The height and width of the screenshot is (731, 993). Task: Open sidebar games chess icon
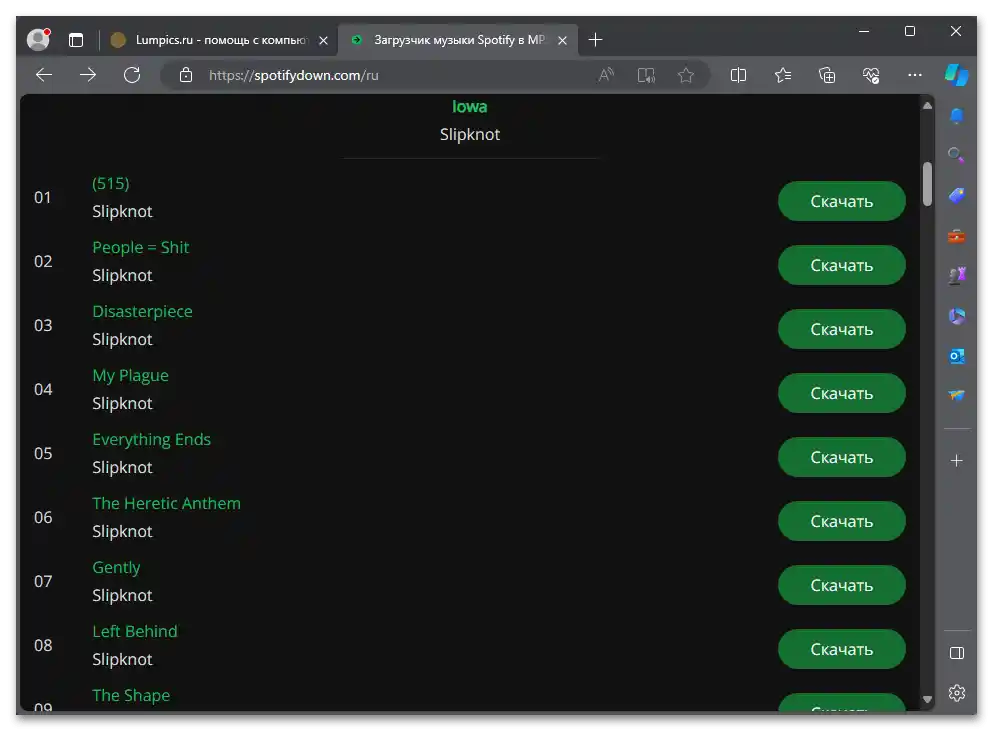coord(957,276)
